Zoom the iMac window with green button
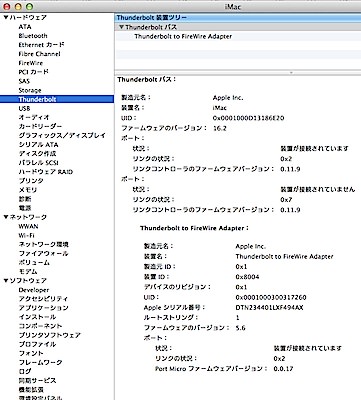 coord(29,6)
